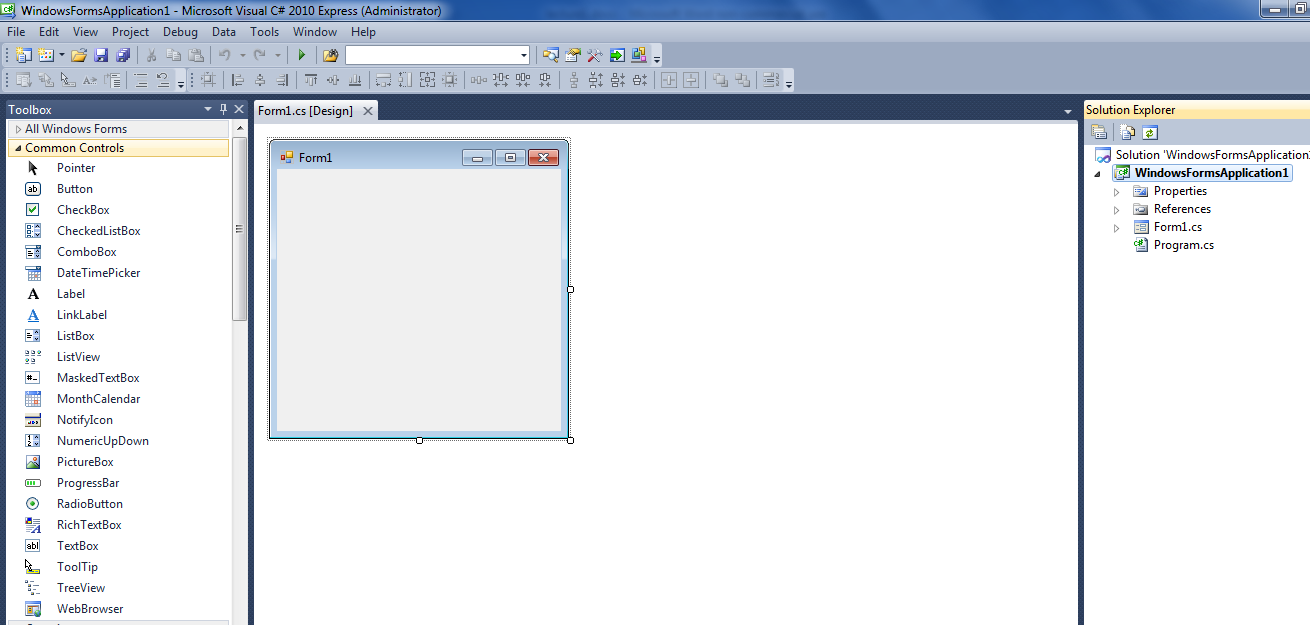The width and height of the screenshot is (1310, 625).
Task: Expand the Properties node in Solution Explorer
Action: click(x=1117, y=191)
